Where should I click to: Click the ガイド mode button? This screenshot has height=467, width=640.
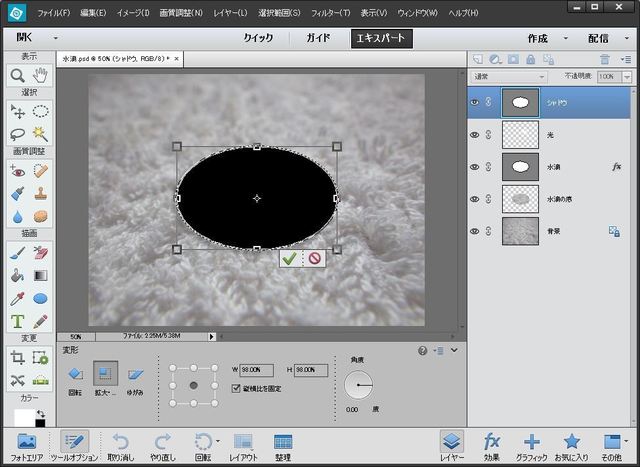coord(320,38)
